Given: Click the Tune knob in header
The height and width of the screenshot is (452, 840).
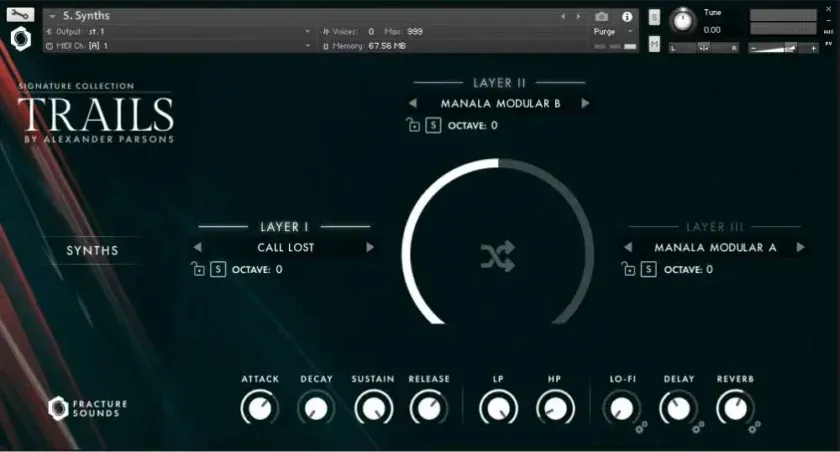Looking at the screenshot, I should 684,19.
